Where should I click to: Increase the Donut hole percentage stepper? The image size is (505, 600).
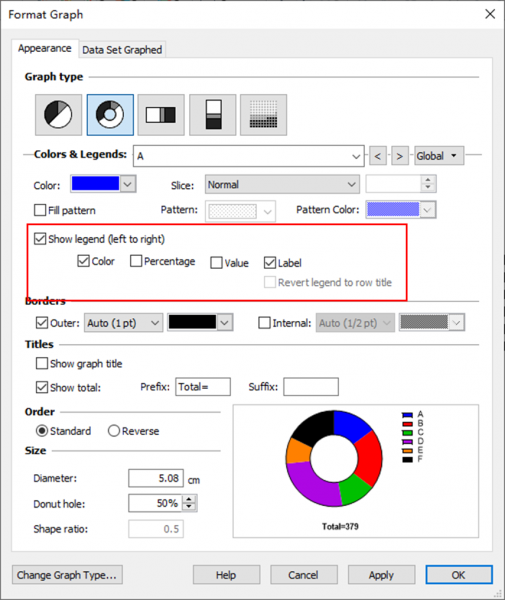click(189, 499)
